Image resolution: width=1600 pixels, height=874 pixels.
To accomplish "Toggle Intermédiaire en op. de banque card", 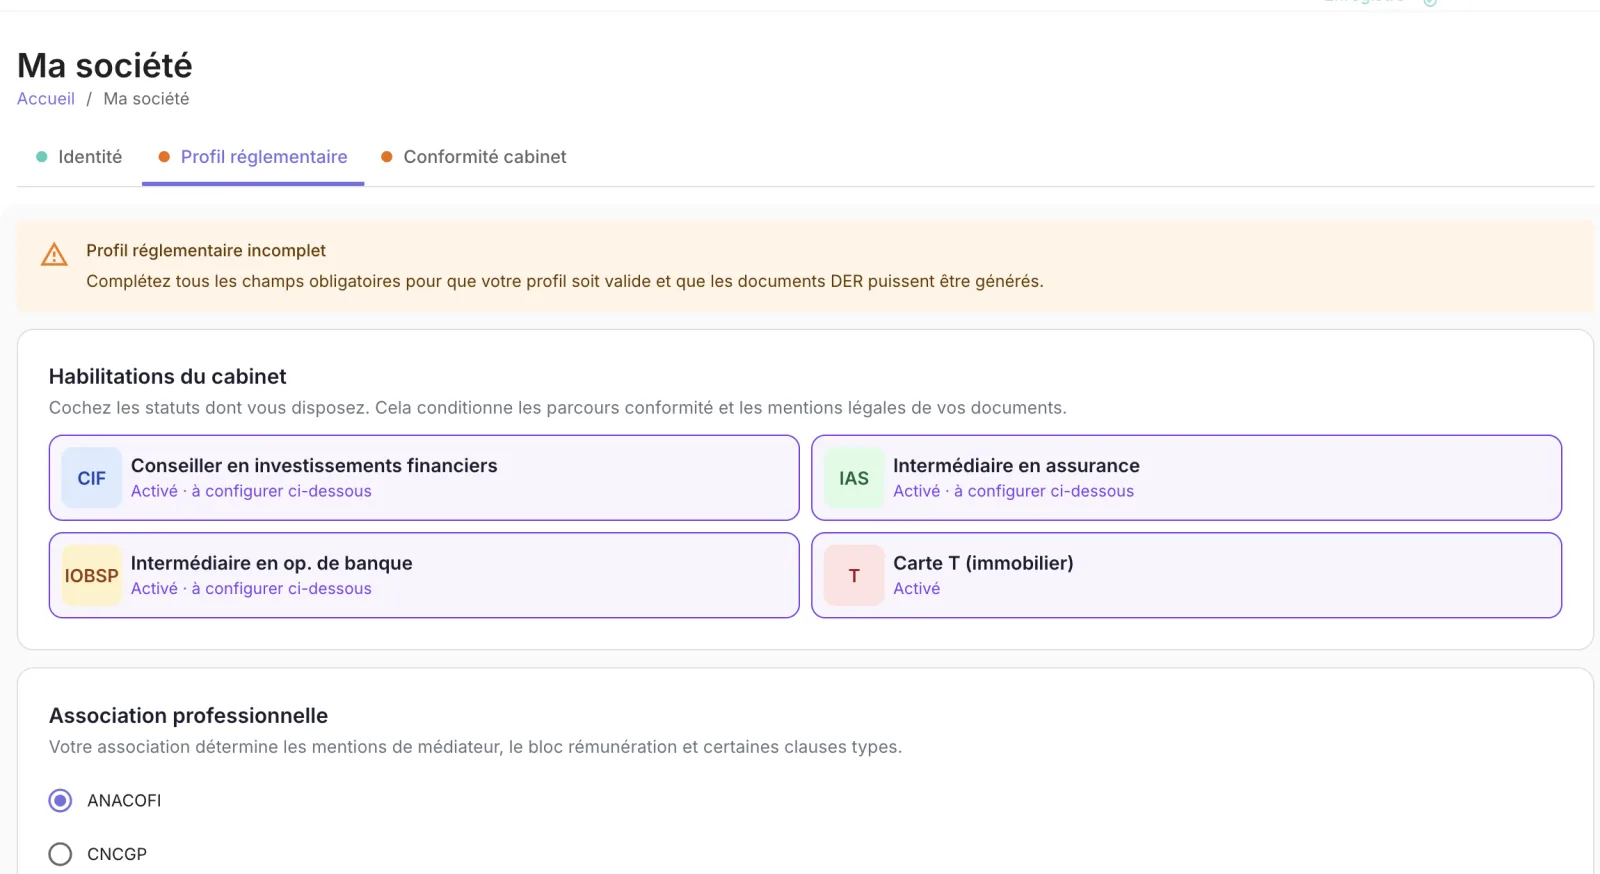I will 424,575.
